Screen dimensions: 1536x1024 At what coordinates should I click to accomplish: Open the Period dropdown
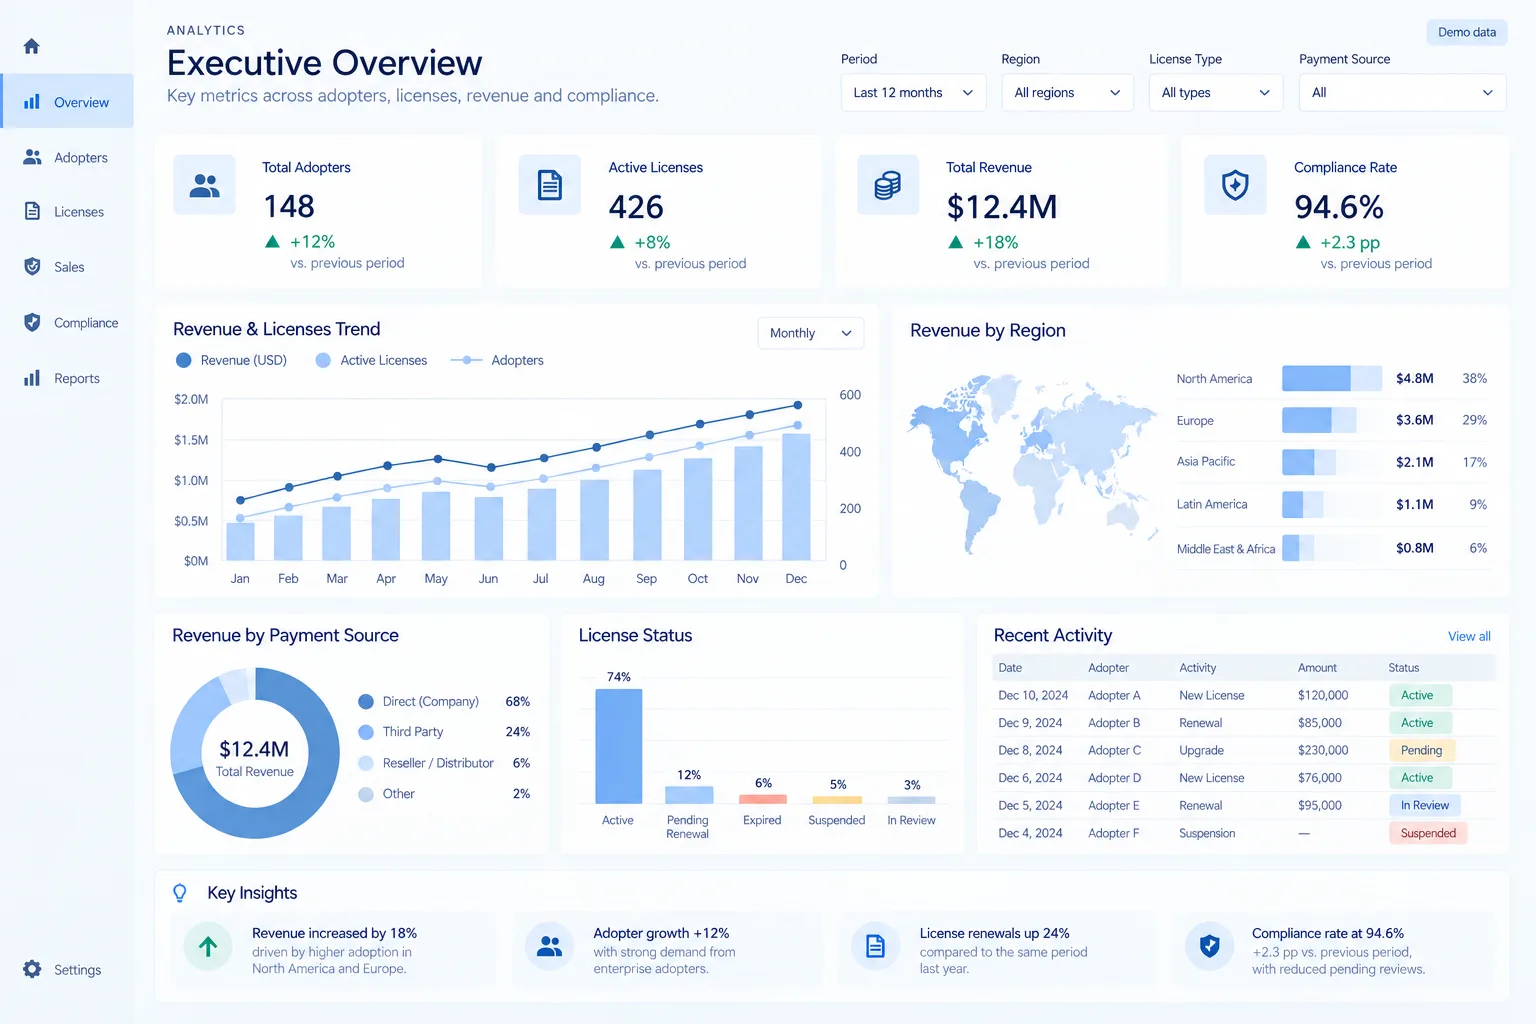pyautogui.click(x=913, y=93)
